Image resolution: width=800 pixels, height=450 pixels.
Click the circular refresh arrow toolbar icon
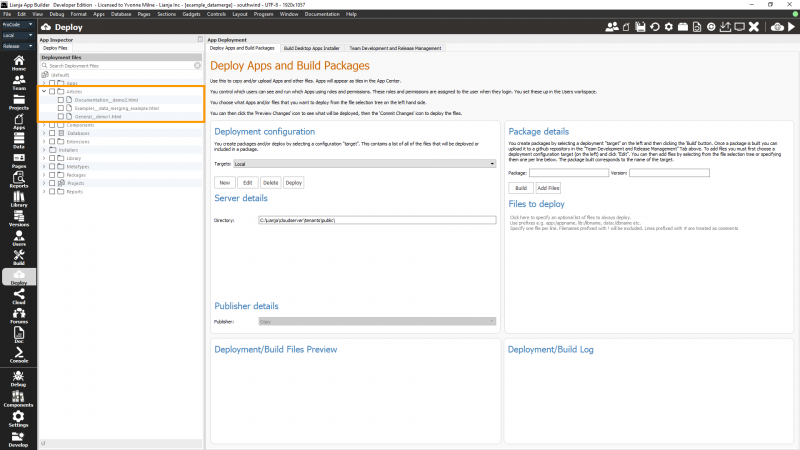(655, 27)
